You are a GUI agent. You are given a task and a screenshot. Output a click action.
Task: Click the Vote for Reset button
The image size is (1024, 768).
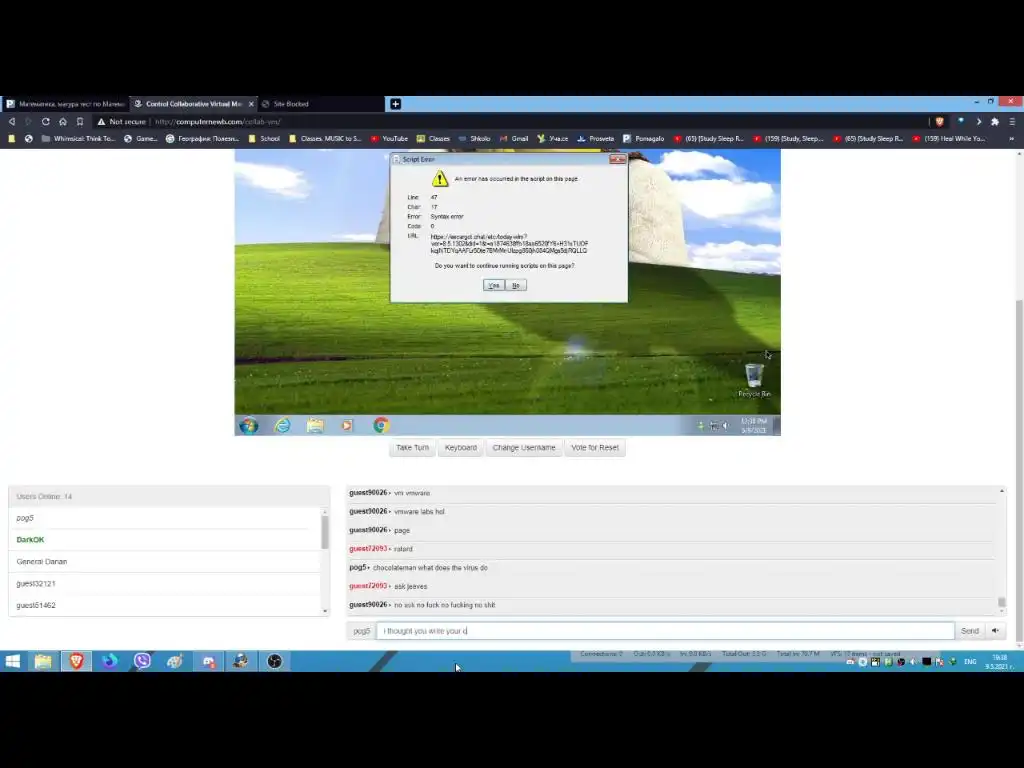(x=594, y=447)
